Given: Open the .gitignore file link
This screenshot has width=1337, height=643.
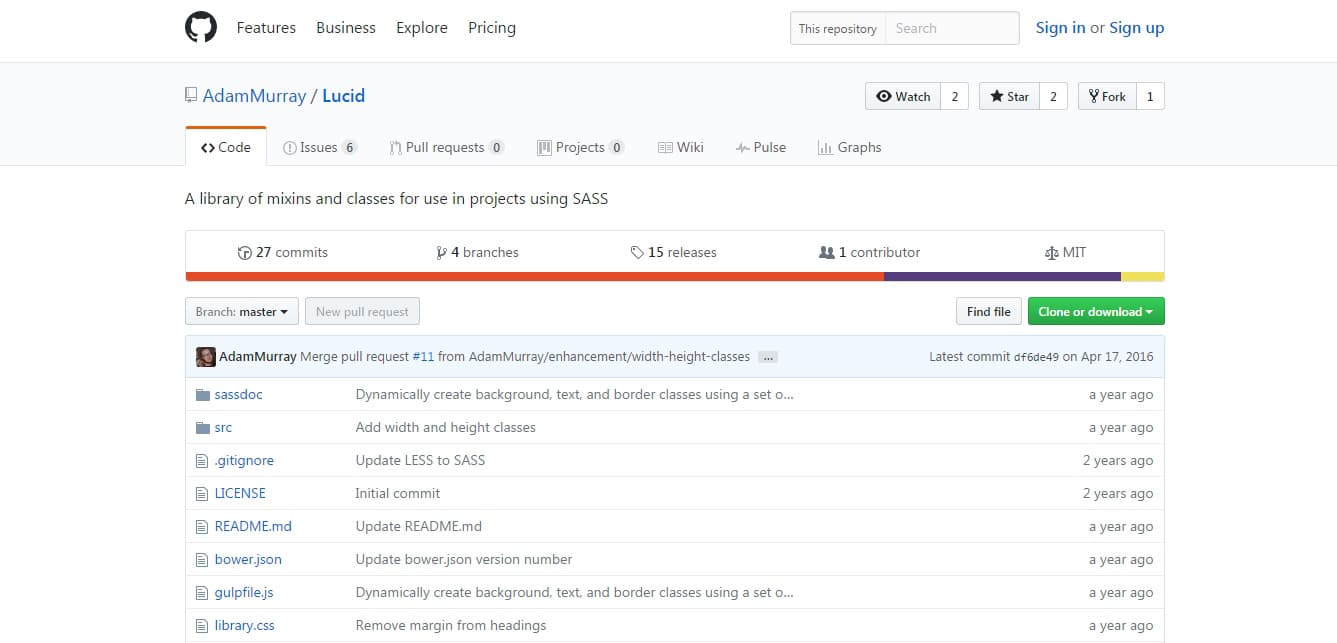Looking at the screenshot, I should [244, 460].
